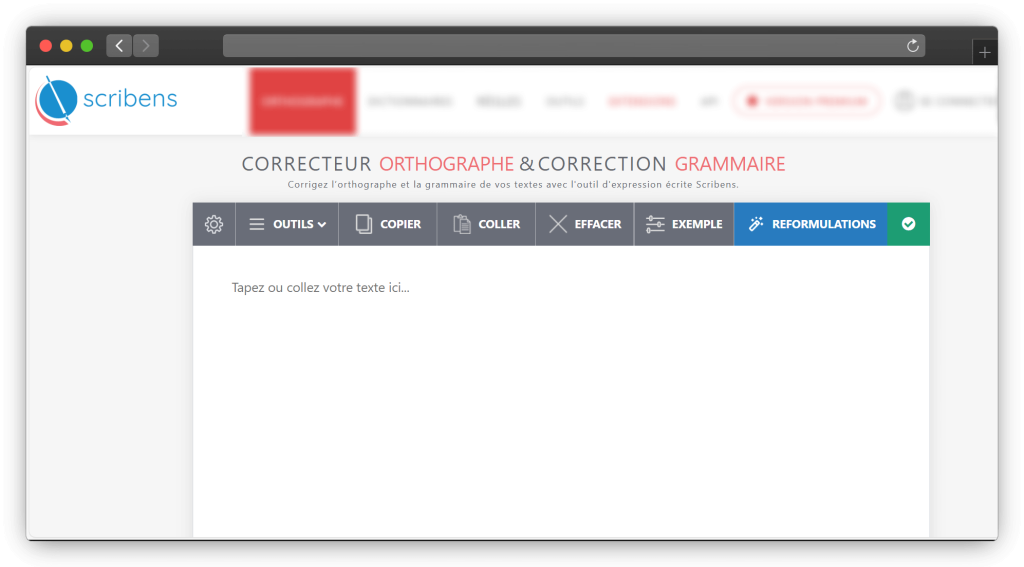The image size is (1024, 567).
Task: Expand the Outils dropdown menu
Action: click(287, 224)
